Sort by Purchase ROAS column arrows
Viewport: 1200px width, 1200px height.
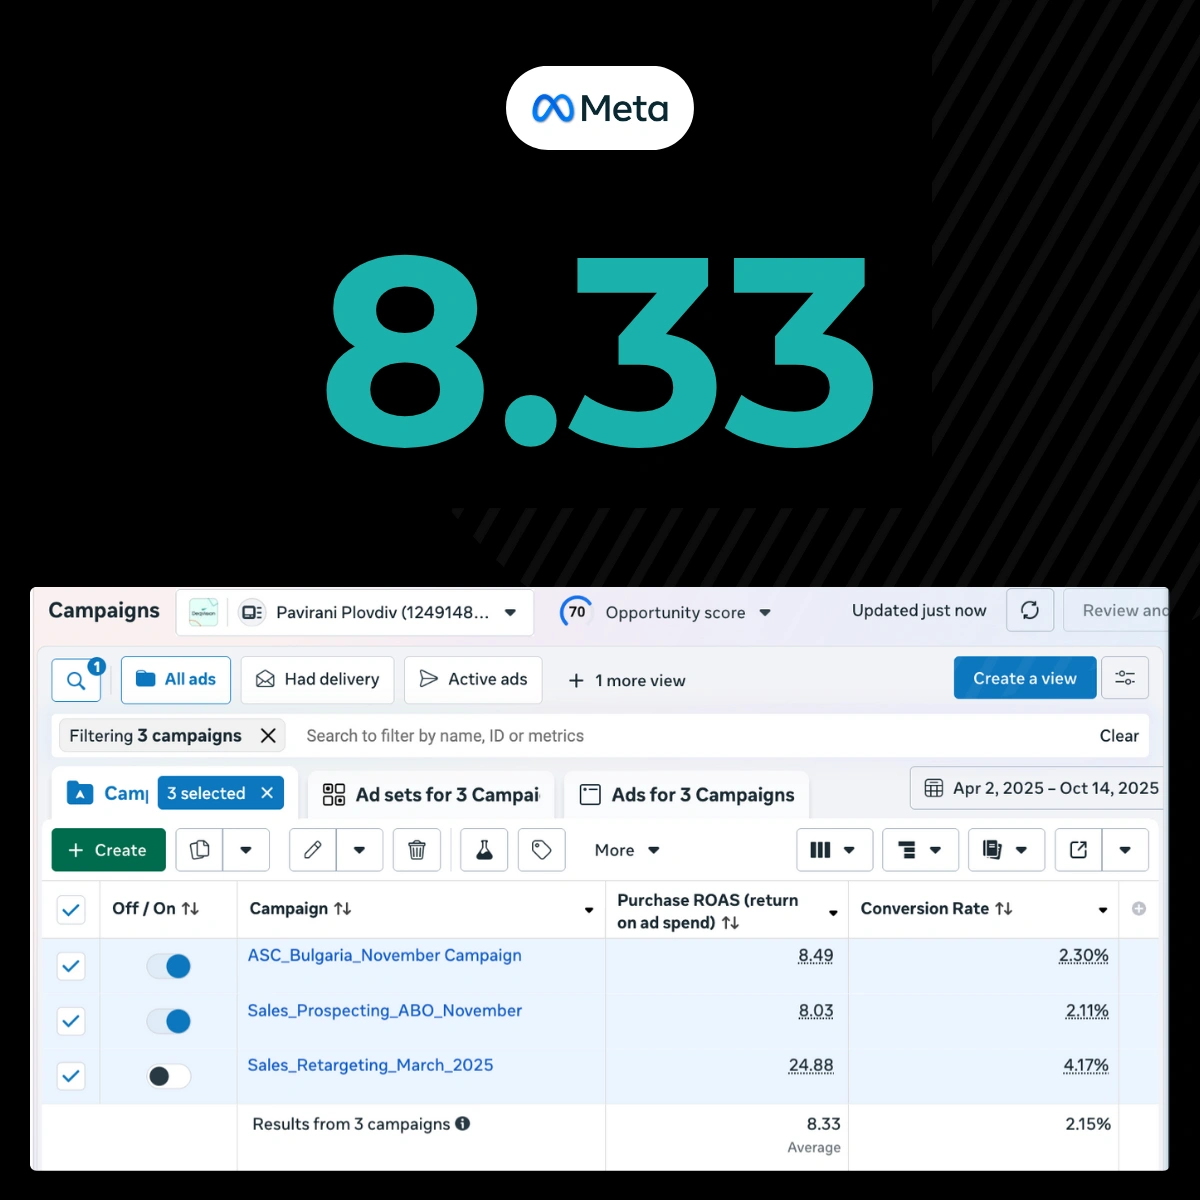pyautogui.click(x=731, y=923)
